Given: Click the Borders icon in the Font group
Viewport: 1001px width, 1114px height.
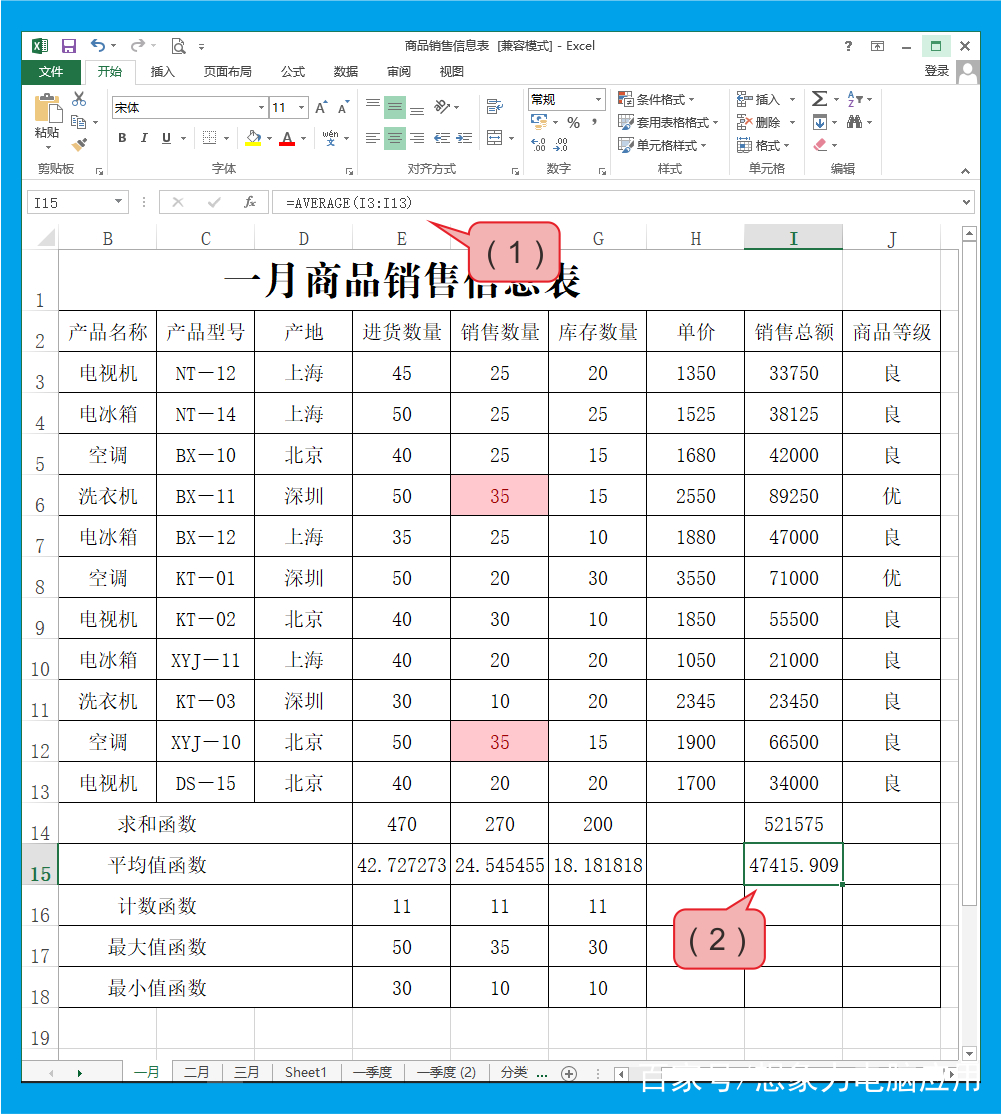Looking at the screenshot, I should coord(210,137).
